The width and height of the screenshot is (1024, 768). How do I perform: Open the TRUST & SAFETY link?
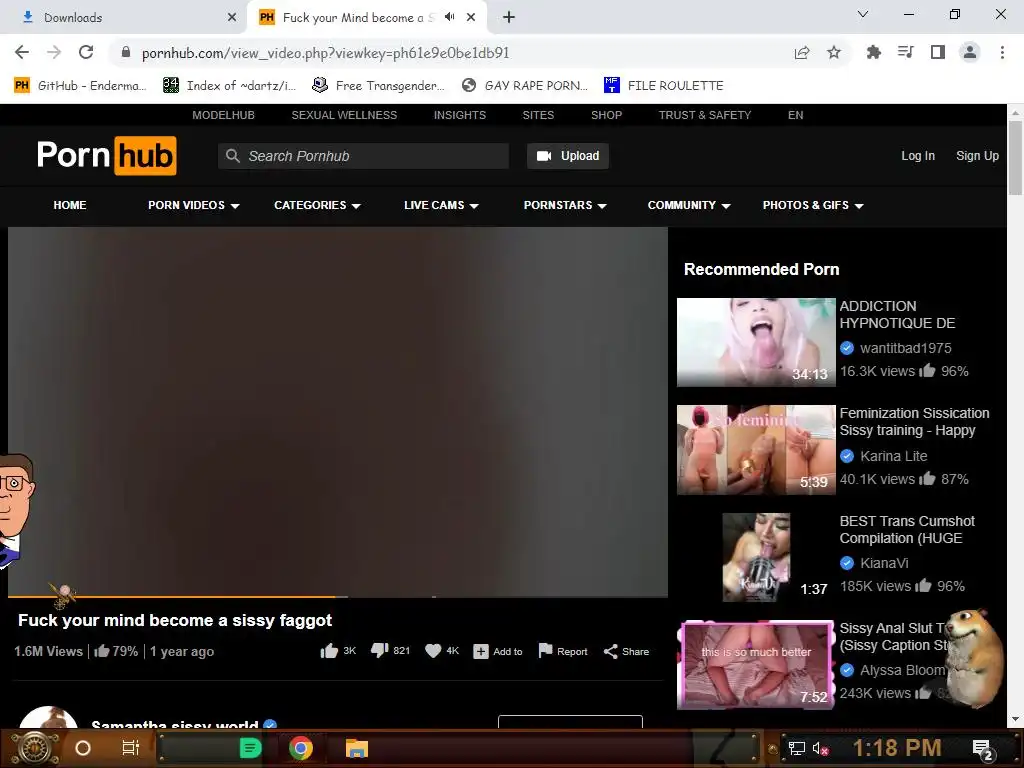click(x=705, y=115)
